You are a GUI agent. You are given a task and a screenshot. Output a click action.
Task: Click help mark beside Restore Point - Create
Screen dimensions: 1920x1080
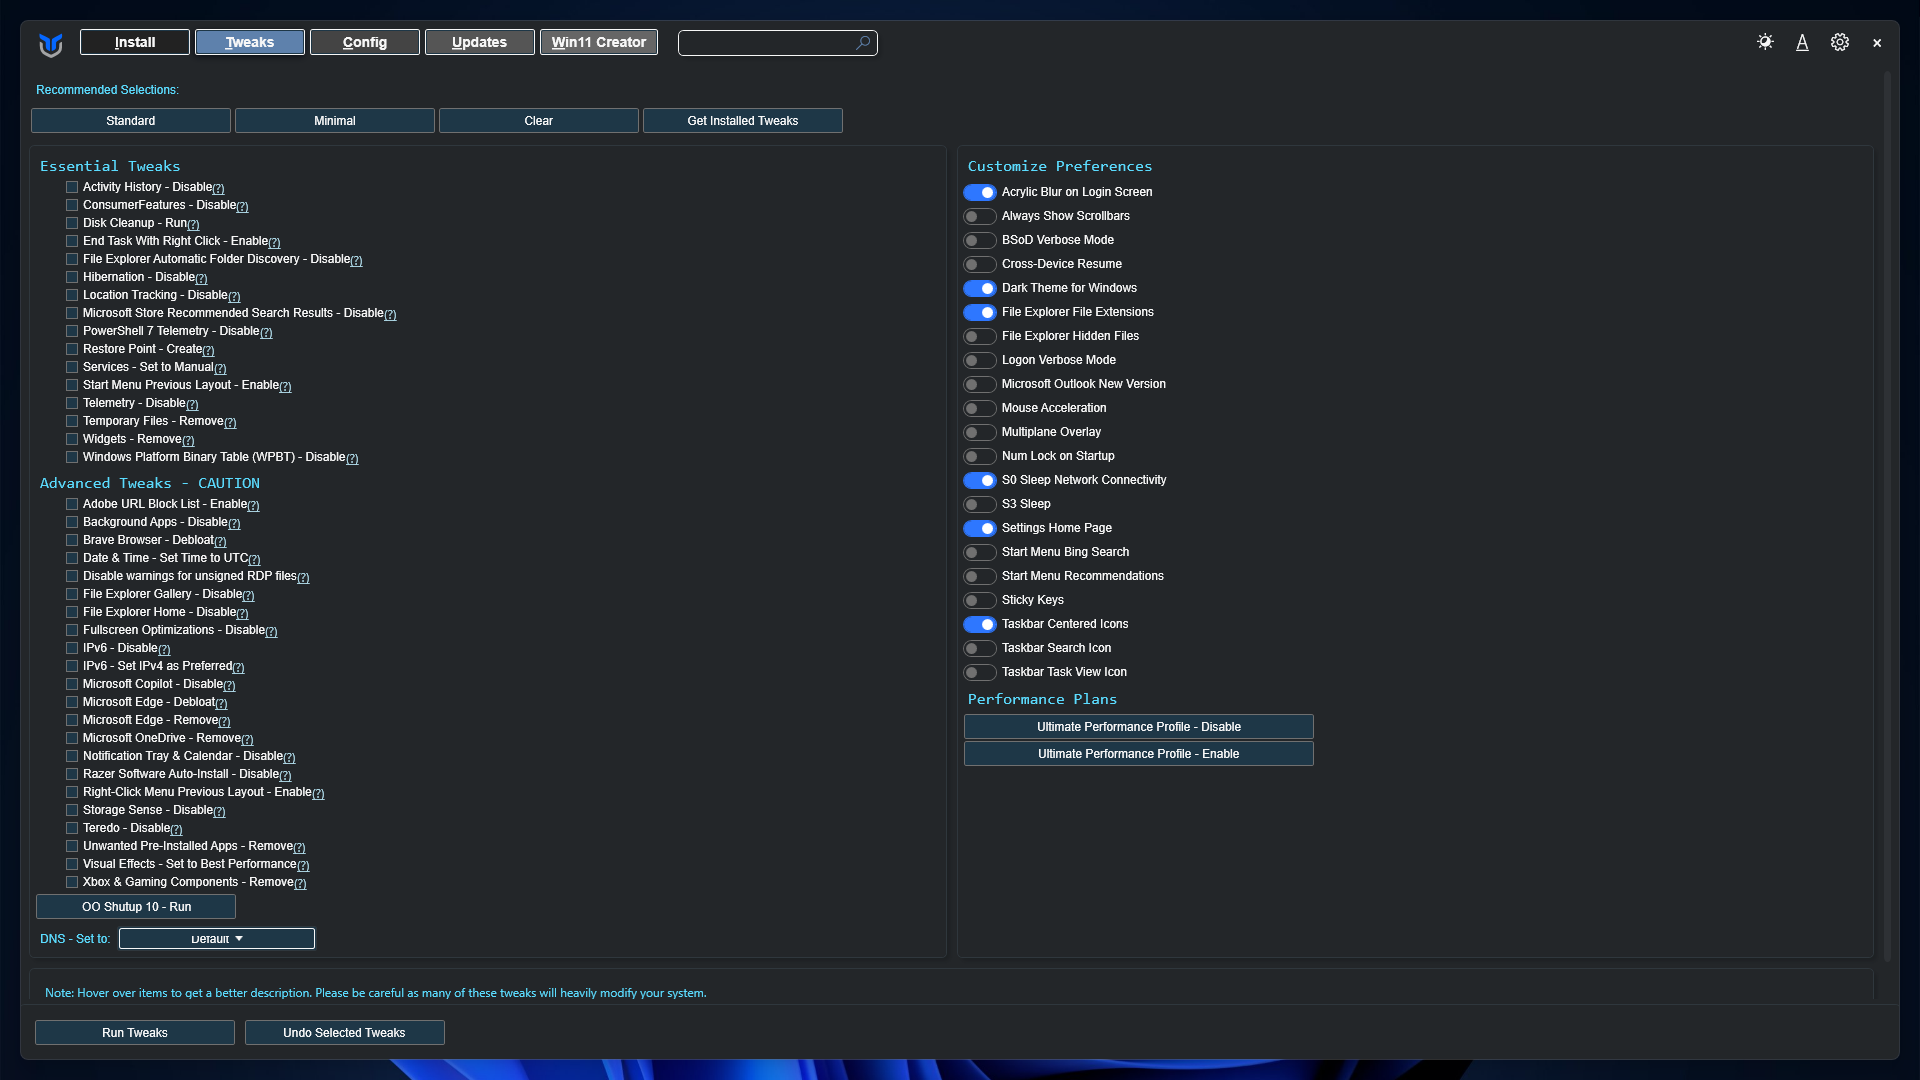click(208, 350)
